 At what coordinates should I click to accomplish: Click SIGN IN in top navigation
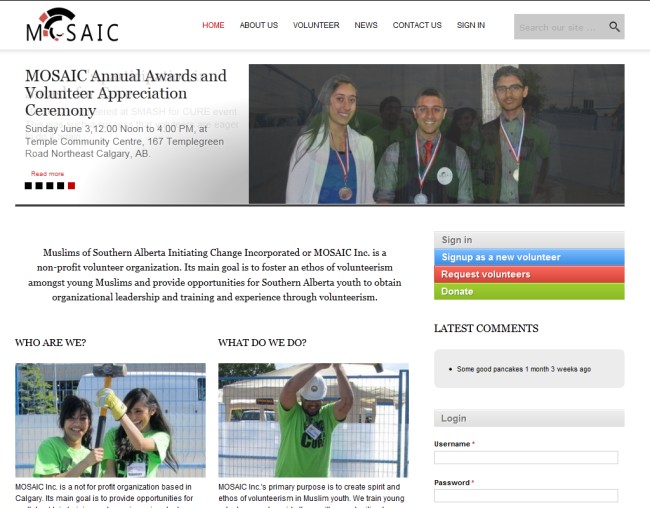(471, 25)
